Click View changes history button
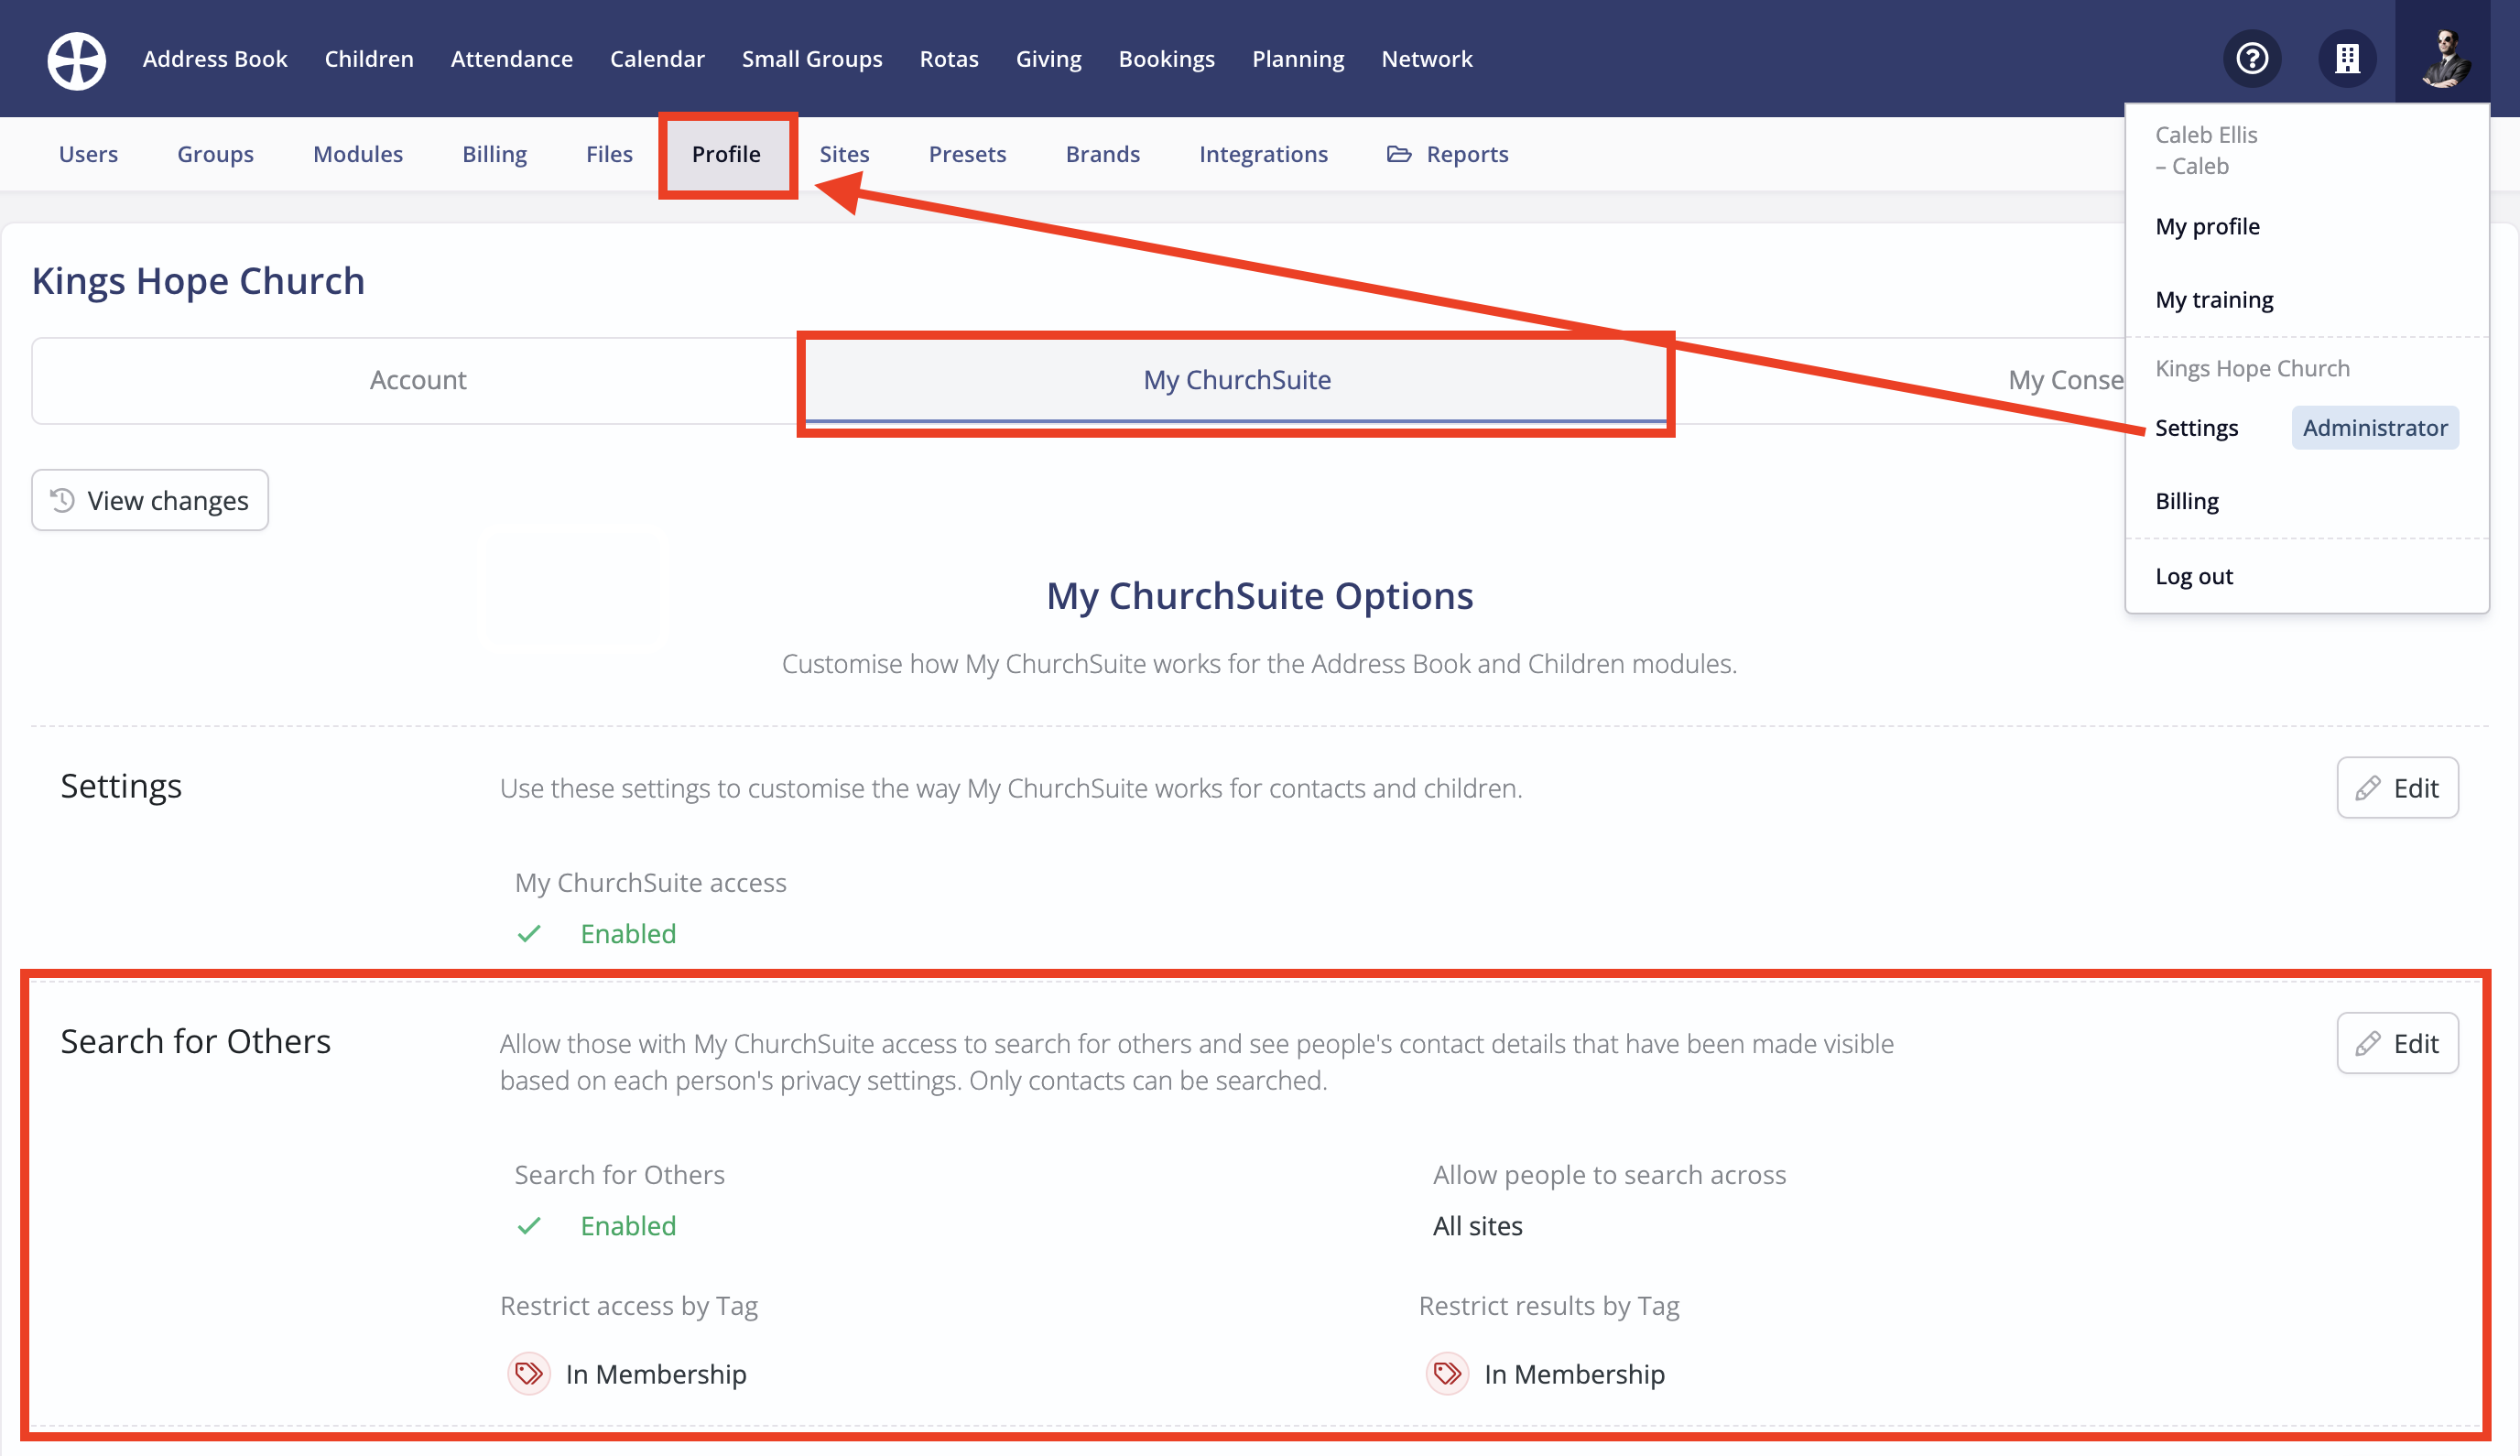Image resolution: width=2520 pixels, height=1456 pixels. (150, 500)
